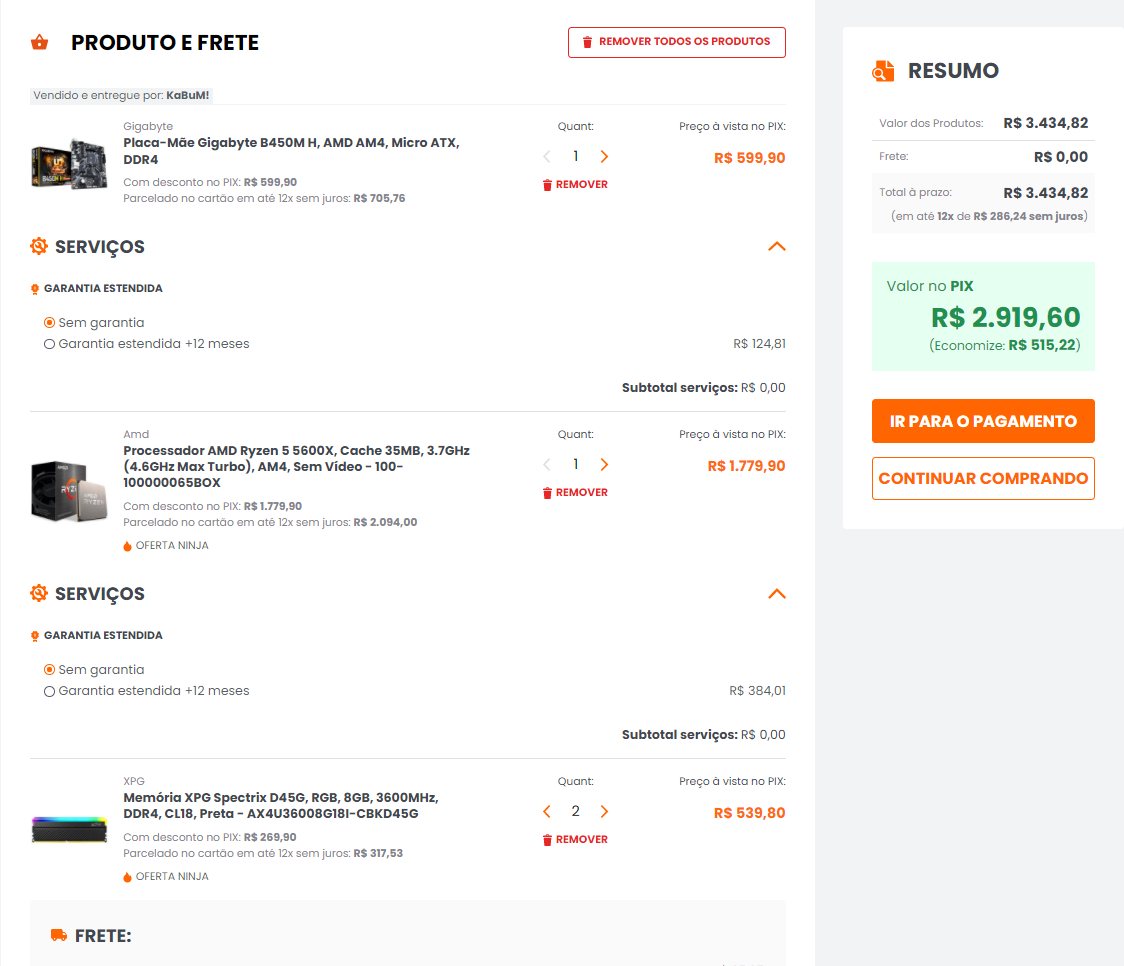Remove the AMD Ryzen 5 5600X processor
1124x966 pixels.
click(575, 493)
